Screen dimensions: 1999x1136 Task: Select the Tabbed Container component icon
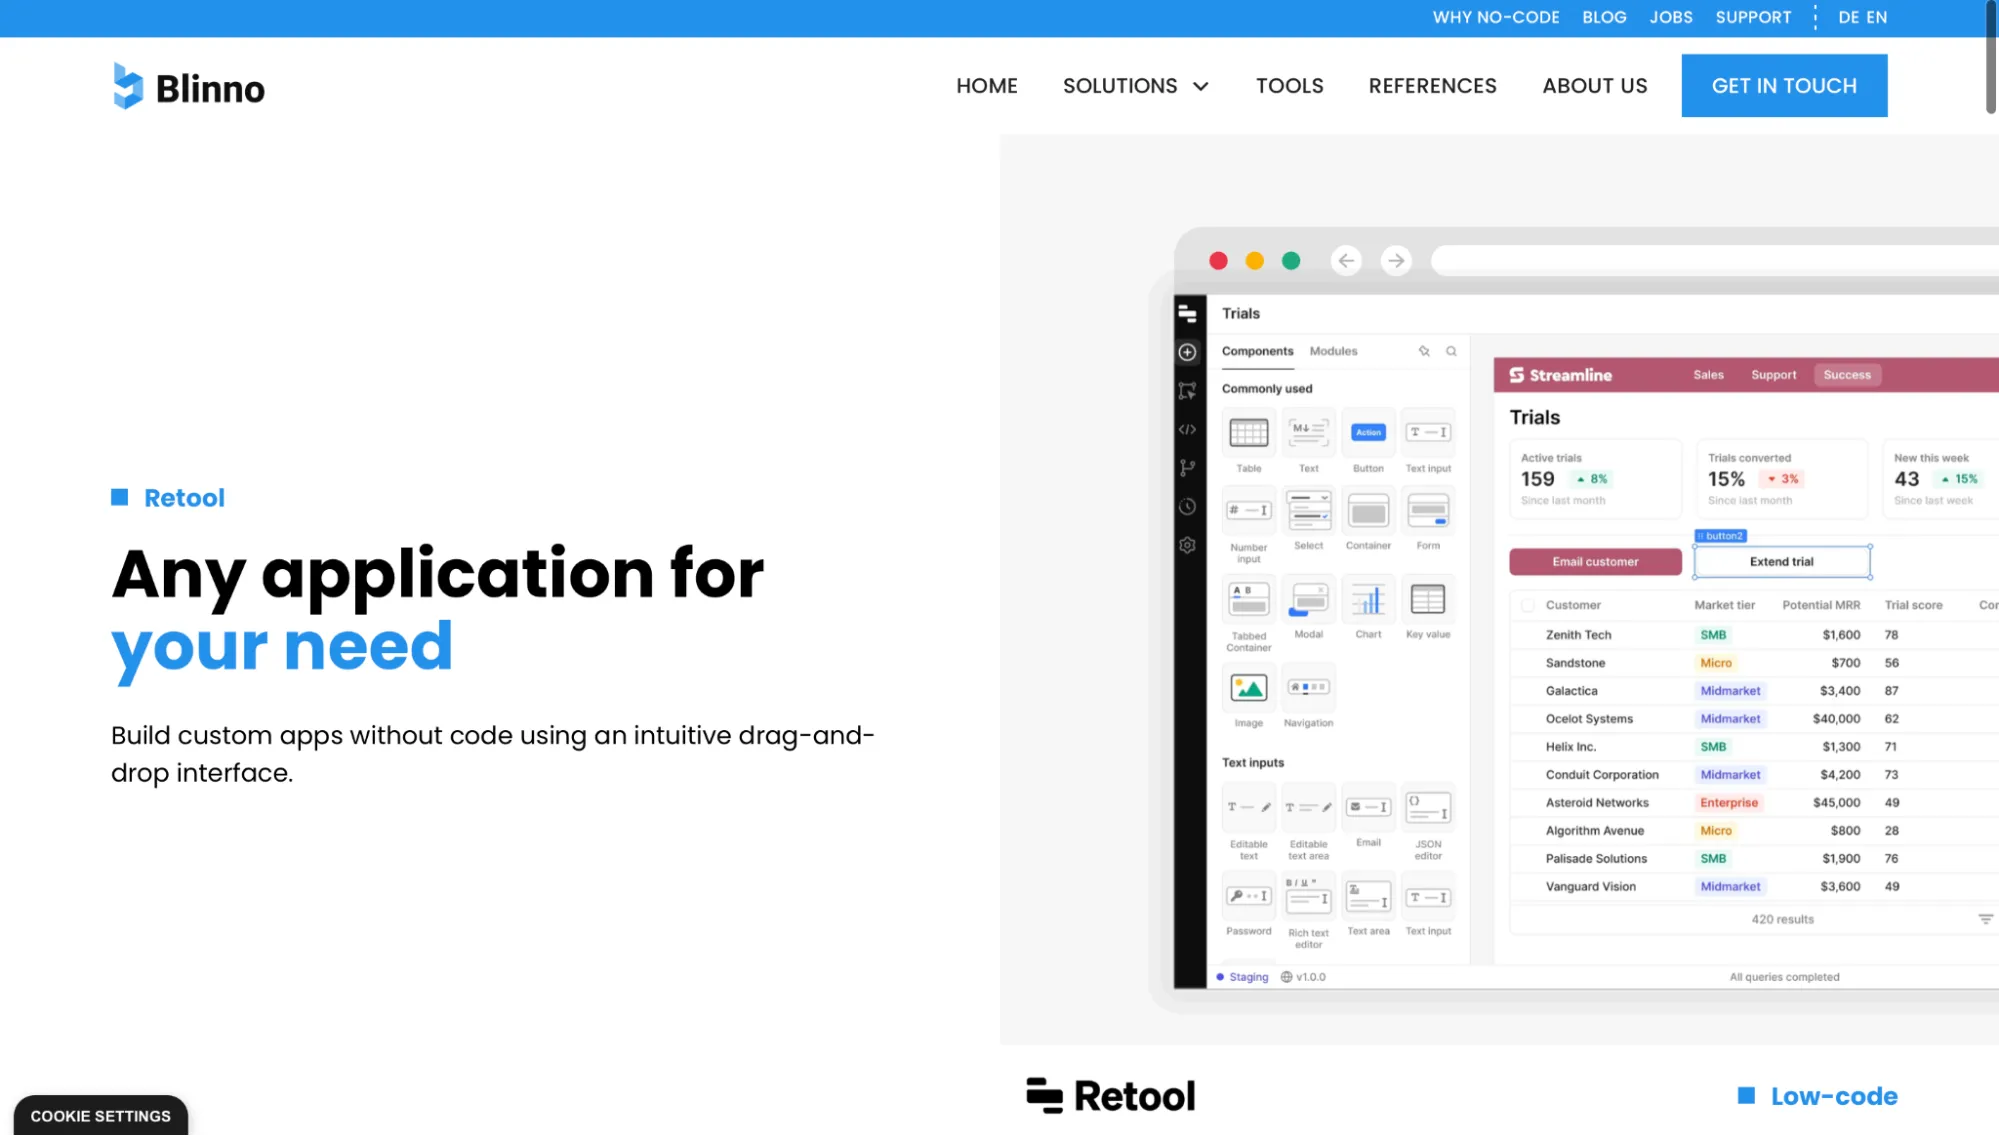(x=1248, y=600)
